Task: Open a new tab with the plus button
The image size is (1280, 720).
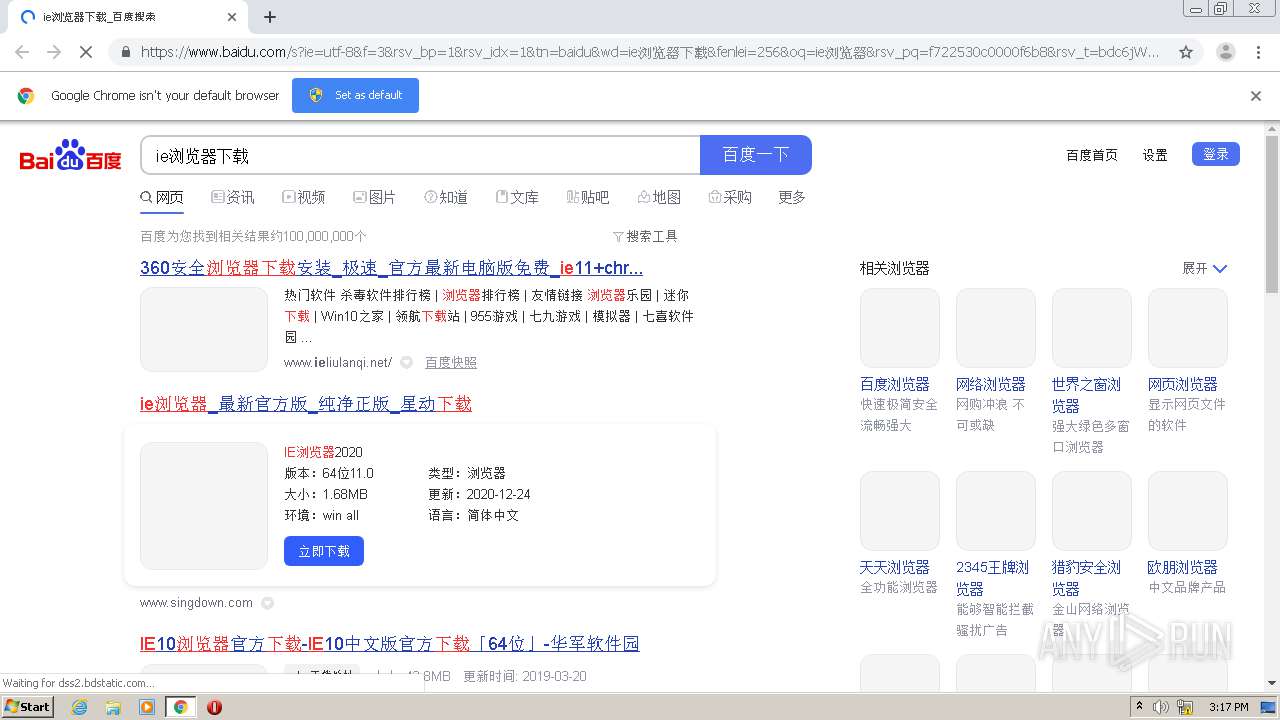Action: click(270, 17)
